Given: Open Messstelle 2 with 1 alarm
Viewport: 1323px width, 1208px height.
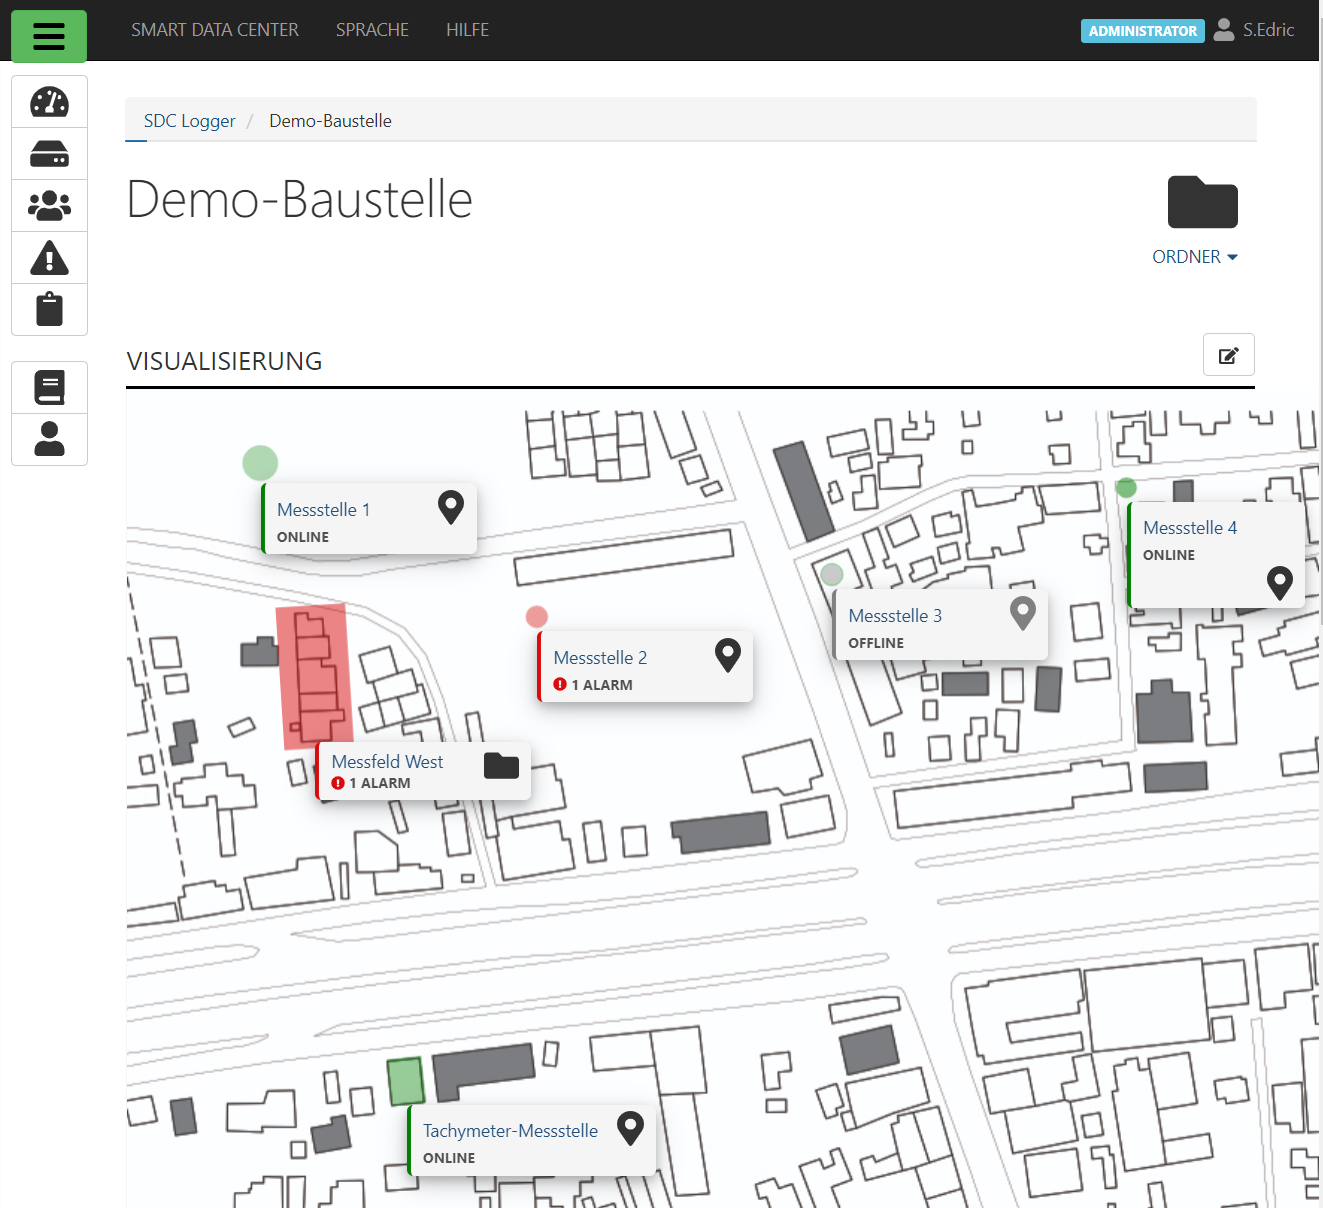Looking at the screenshot, I should [600, 658].
